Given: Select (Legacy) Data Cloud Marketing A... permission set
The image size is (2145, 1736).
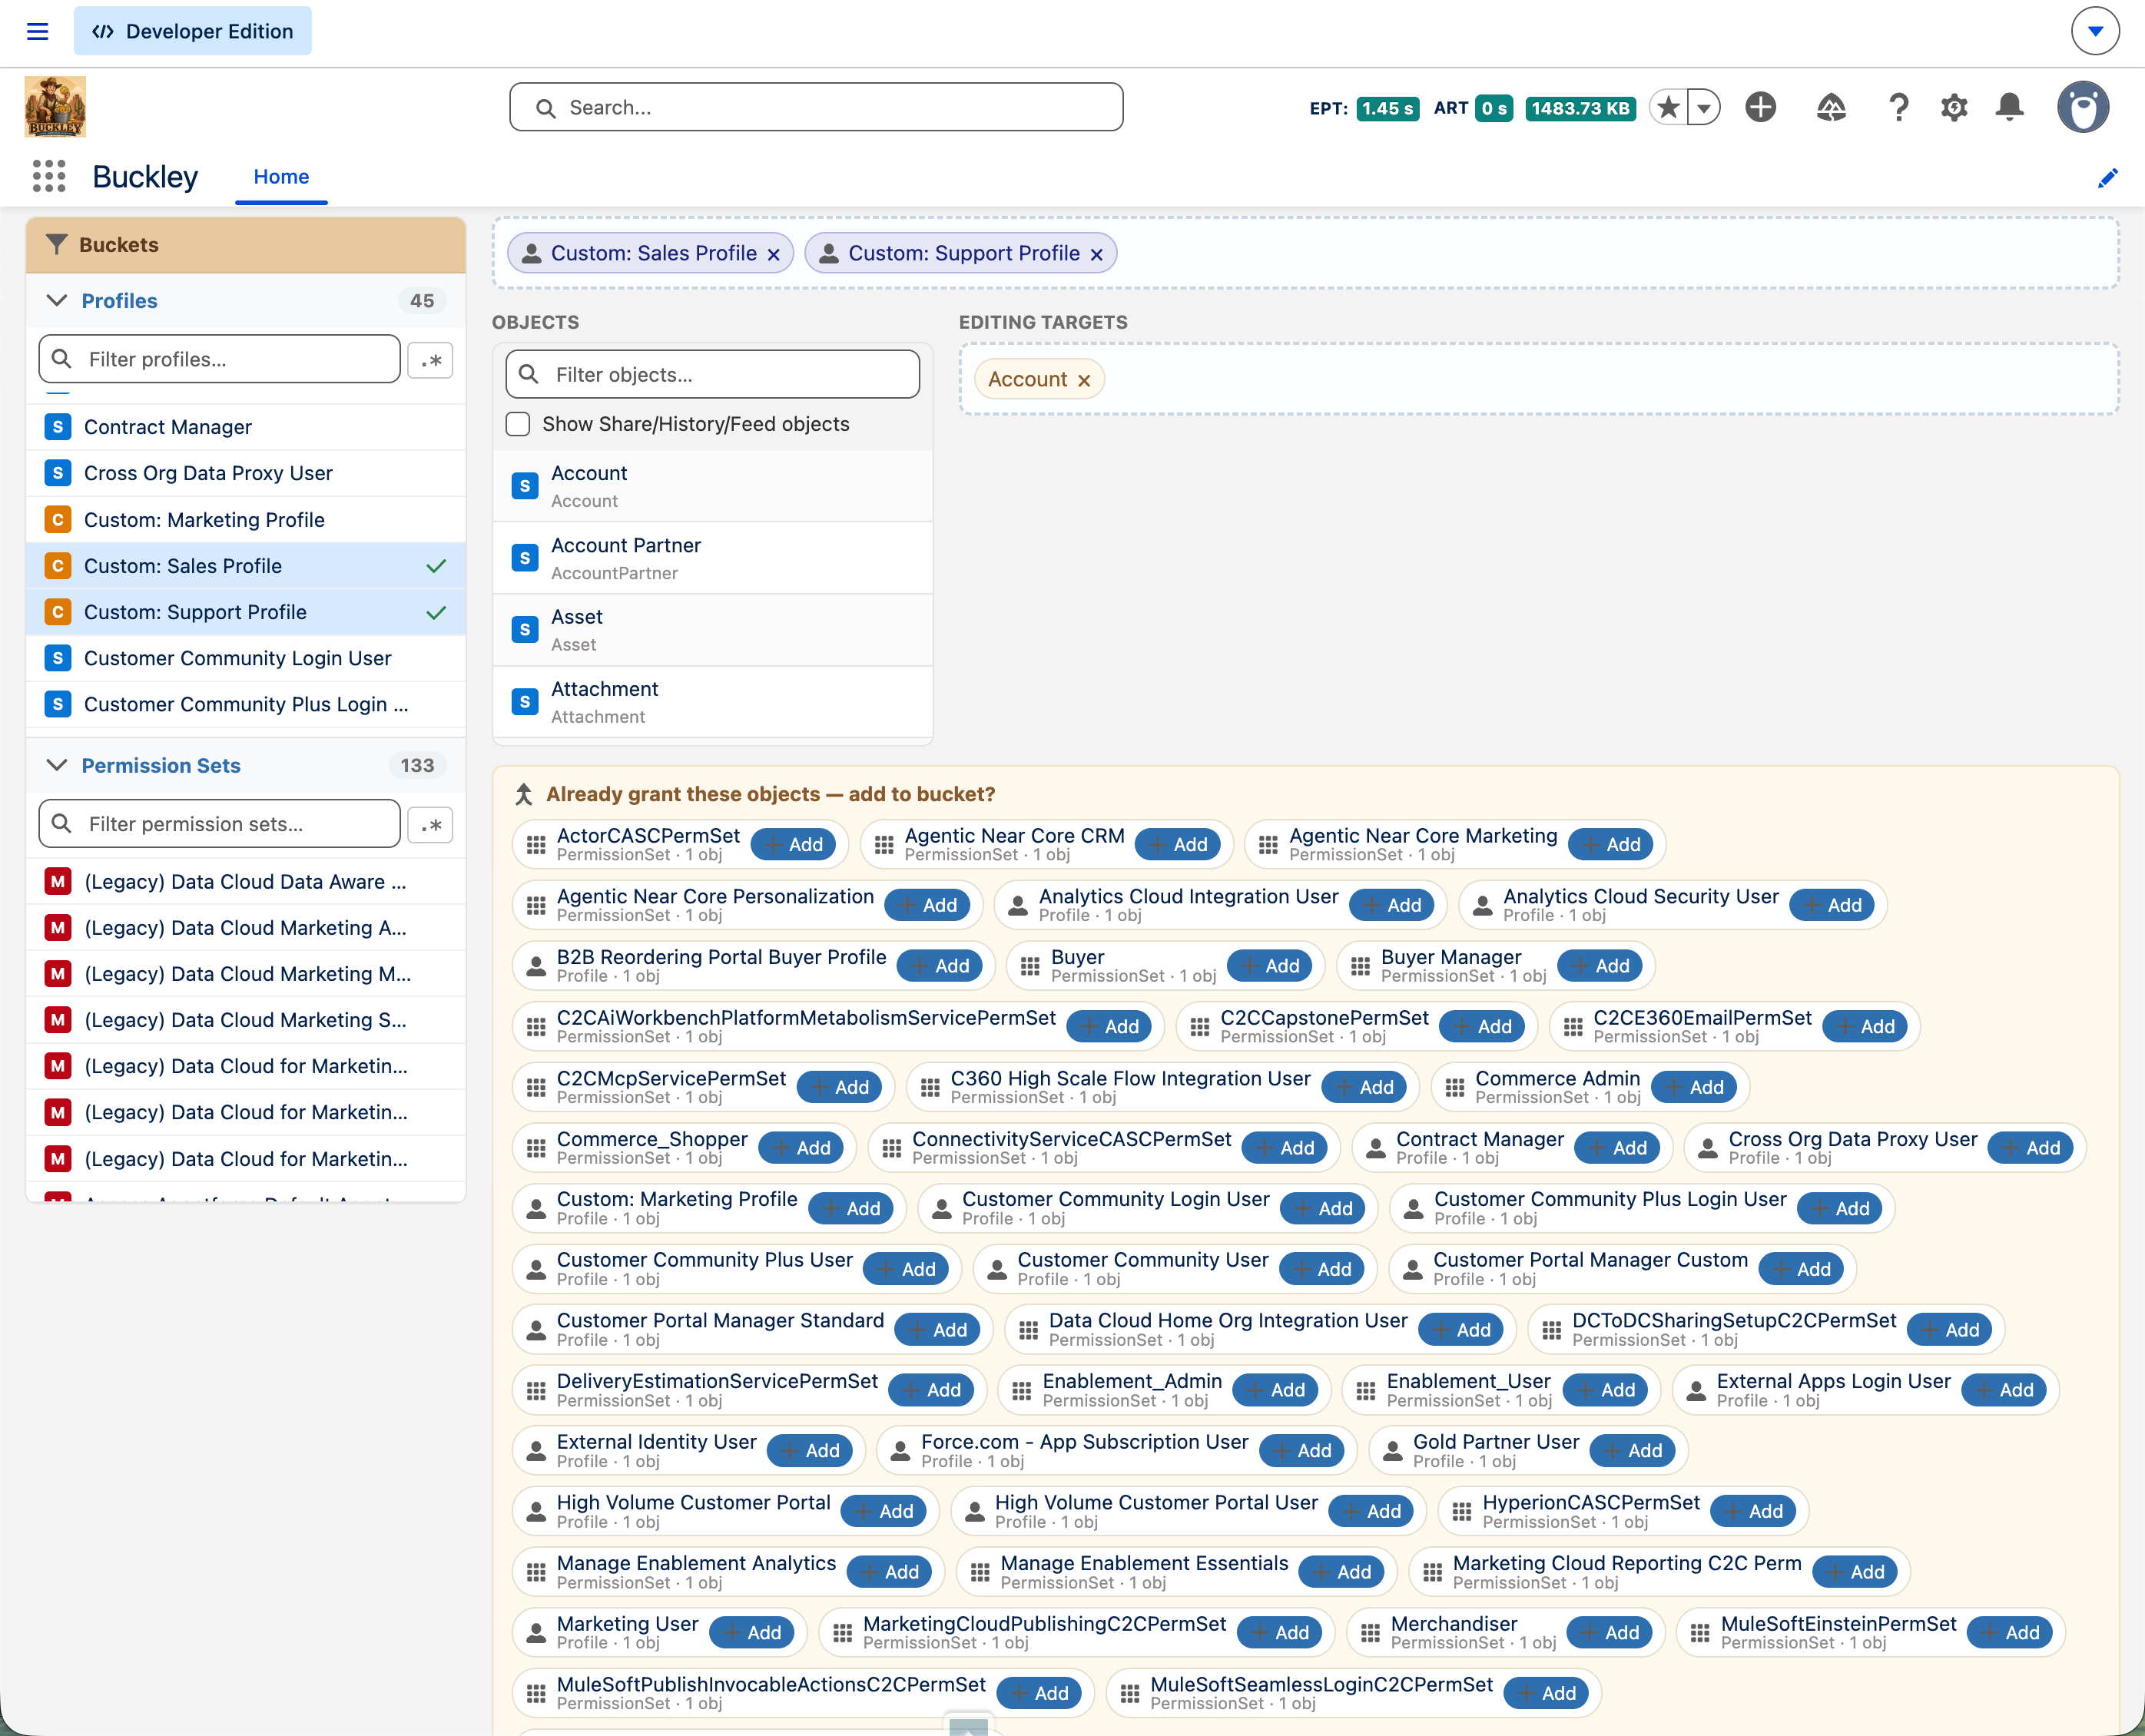Looking at the screenshot, I should pos(245,928).
